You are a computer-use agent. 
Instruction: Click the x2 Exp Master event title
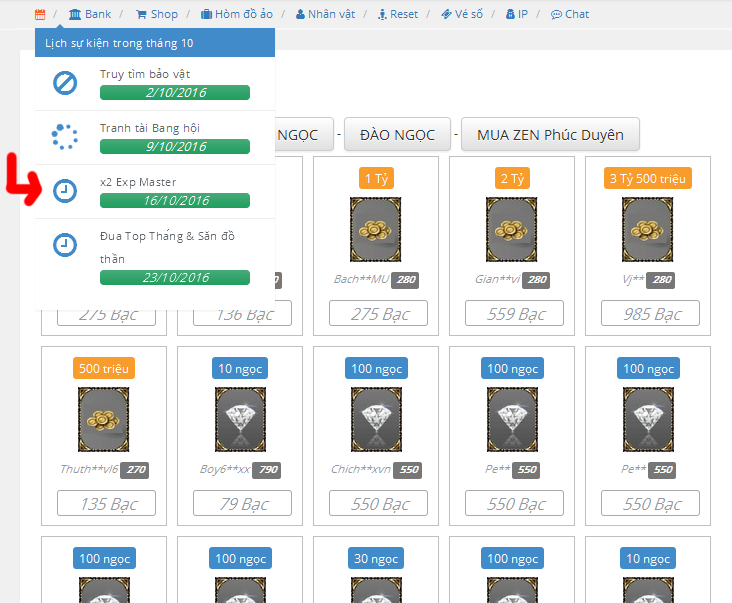138,182
